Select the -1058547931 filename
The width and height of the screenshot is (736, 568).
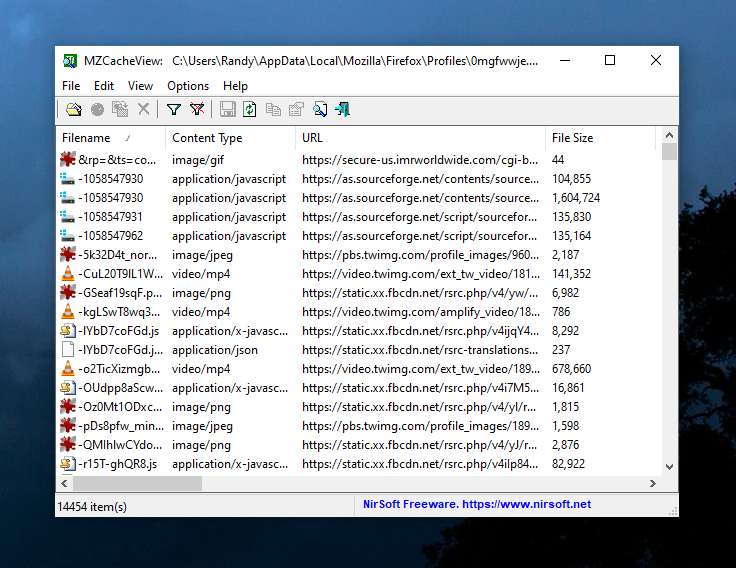click(111, 217)
